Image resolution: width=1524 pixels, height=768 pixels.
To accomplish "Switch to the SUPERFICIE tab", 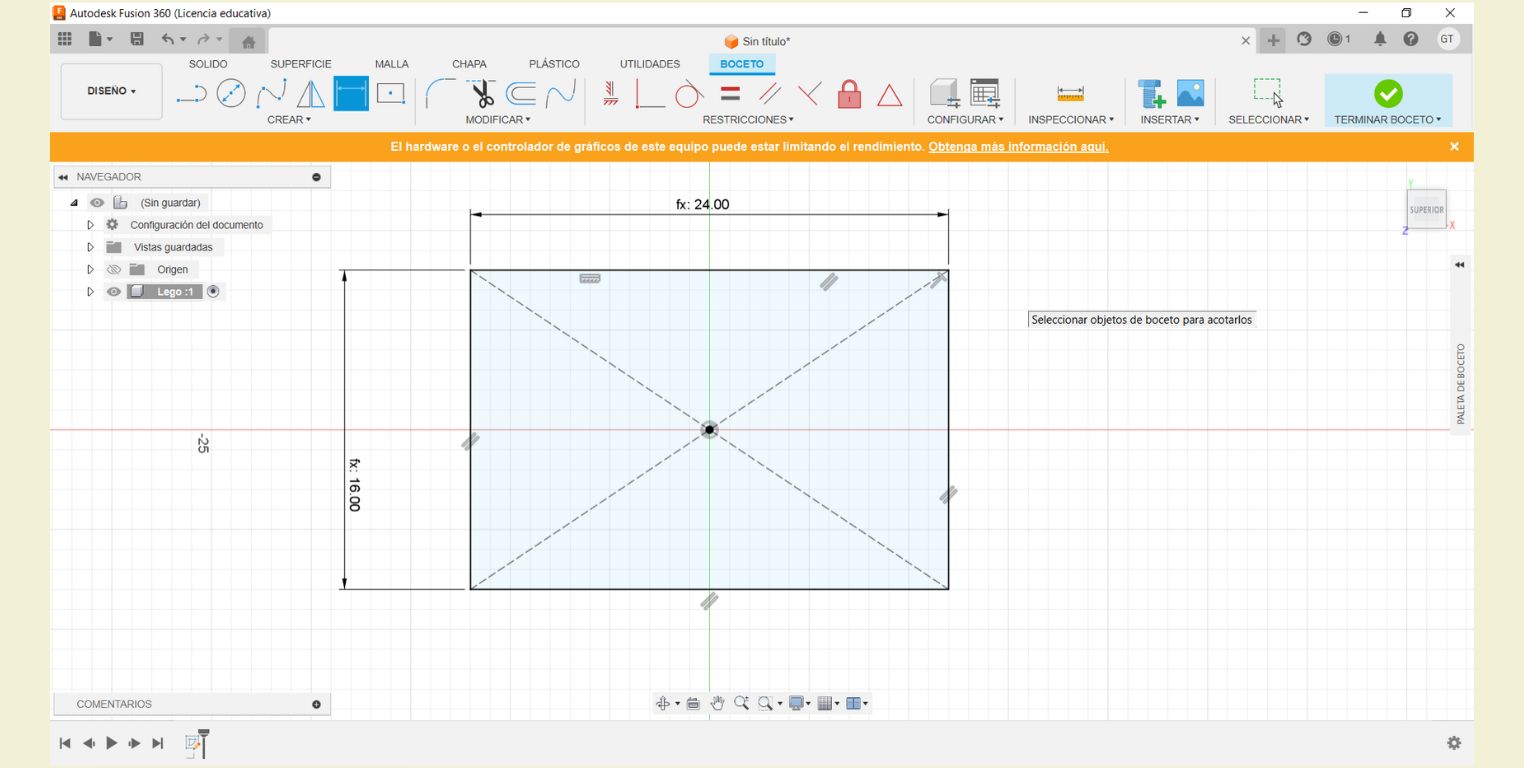I will [301, 64].
